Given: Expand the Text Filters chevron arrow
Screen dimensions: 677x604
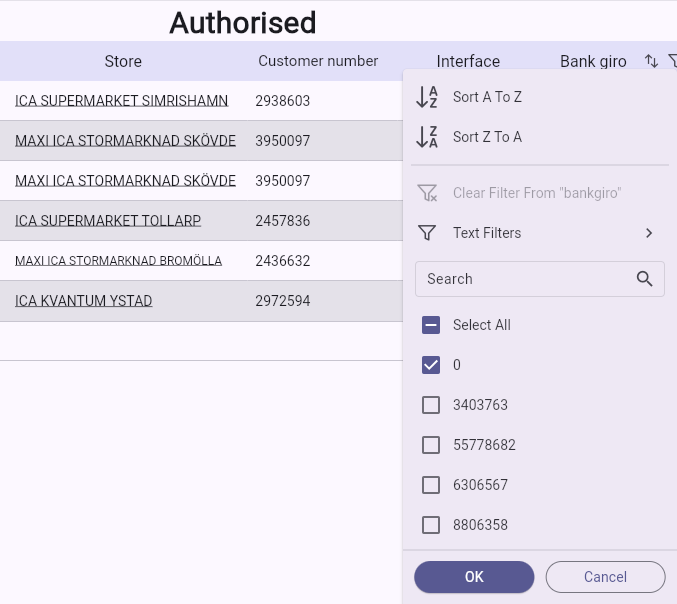Looking at the screenshot, I should click(x=649, y=233).
